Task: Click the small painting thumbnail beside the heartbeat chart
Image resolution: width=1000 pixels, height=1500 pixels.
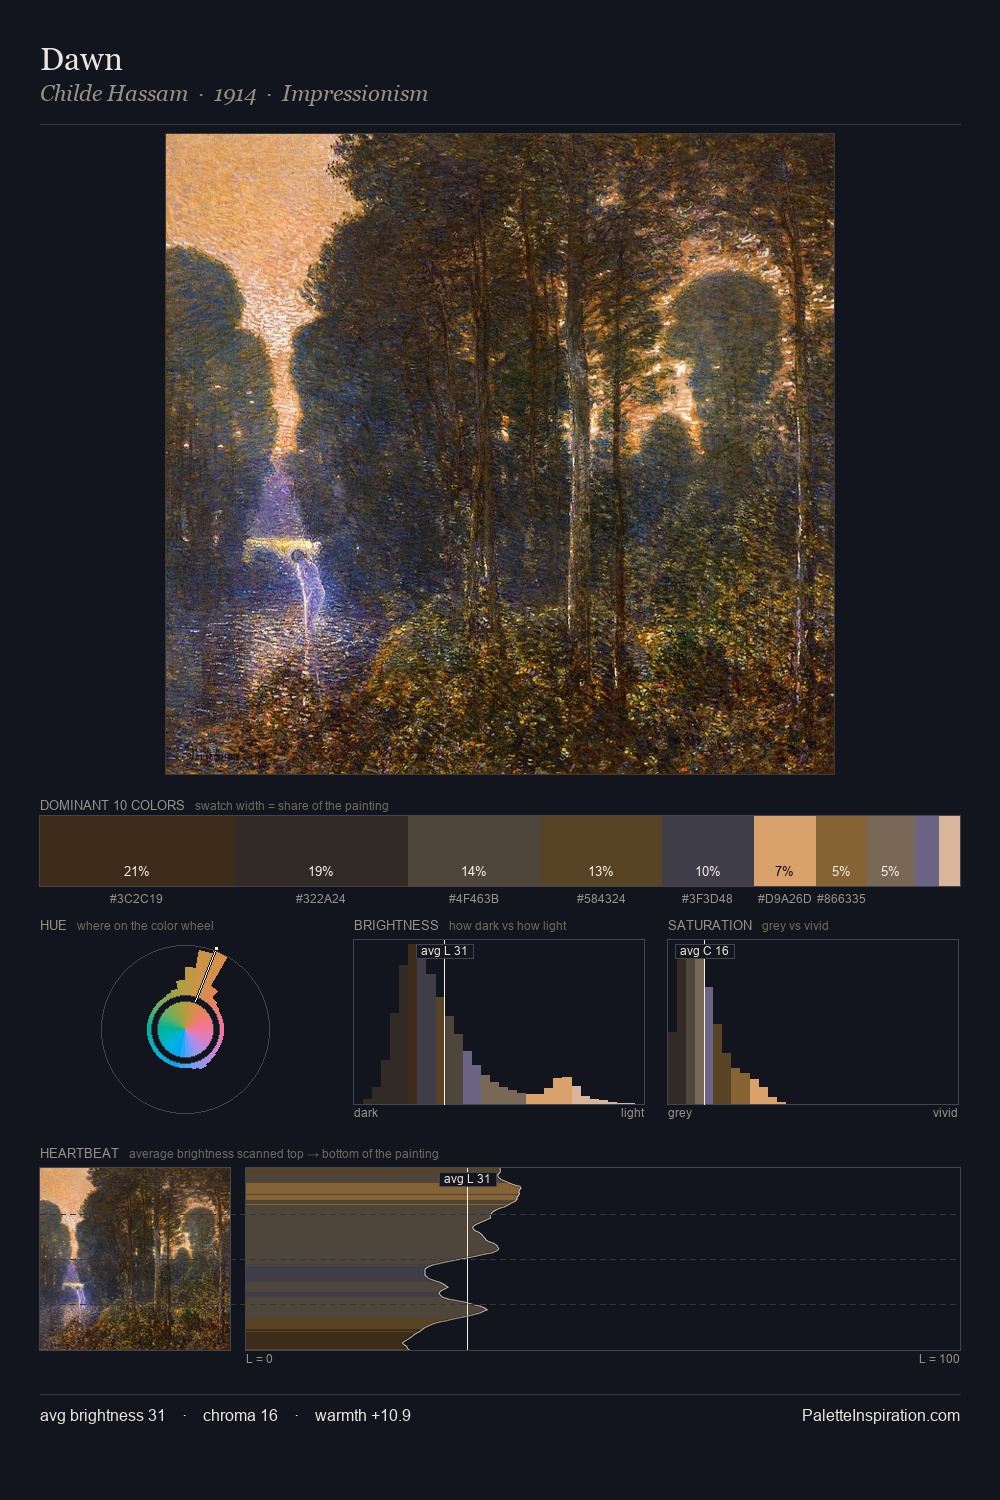Action: [135, 1259]
